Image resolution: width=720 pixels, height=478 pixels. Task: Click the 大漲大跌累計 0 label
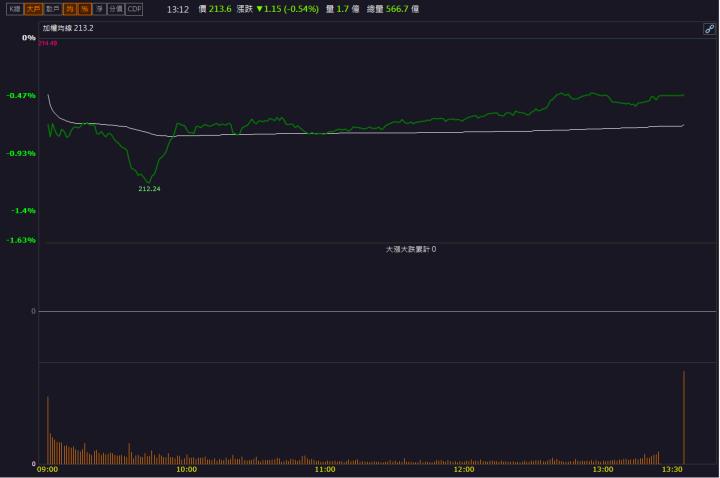(x=411, y=249)
